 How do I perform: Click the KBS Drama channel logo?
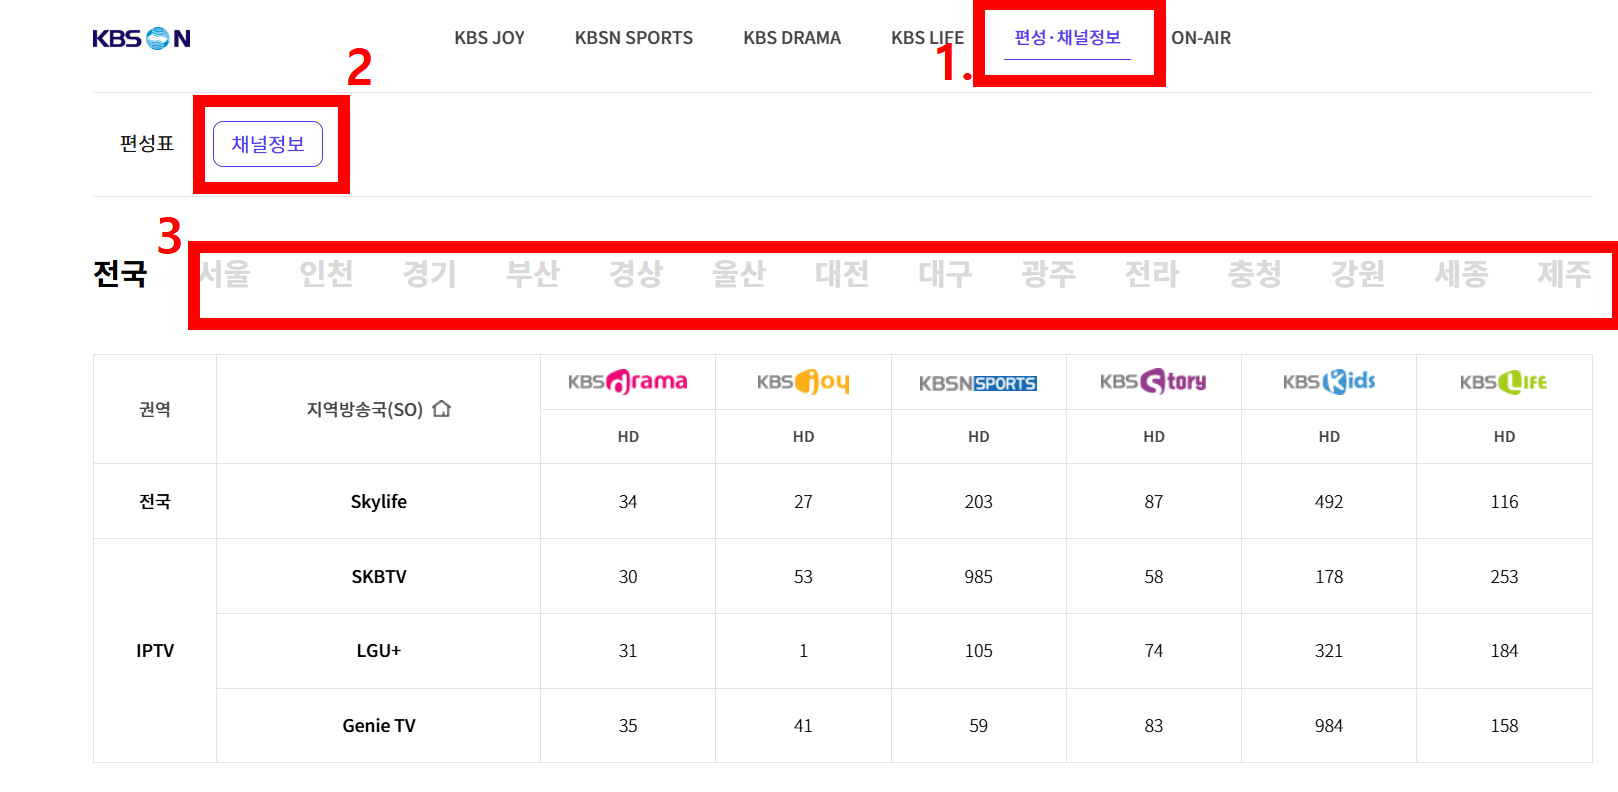pos(628,382)
